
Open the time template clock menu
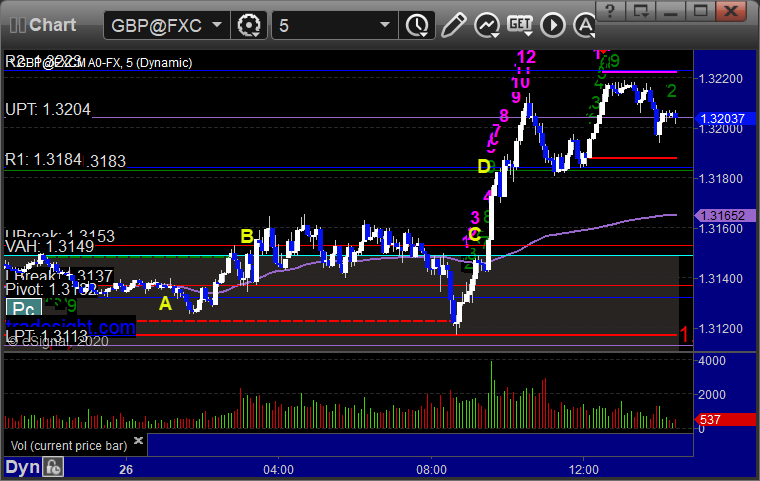pyautogui.click(x=417, y=25)
